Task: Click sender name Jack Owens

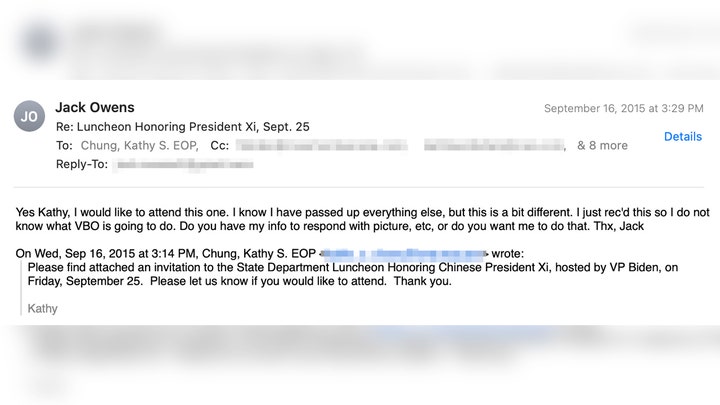Action: (x=95, y=107)
